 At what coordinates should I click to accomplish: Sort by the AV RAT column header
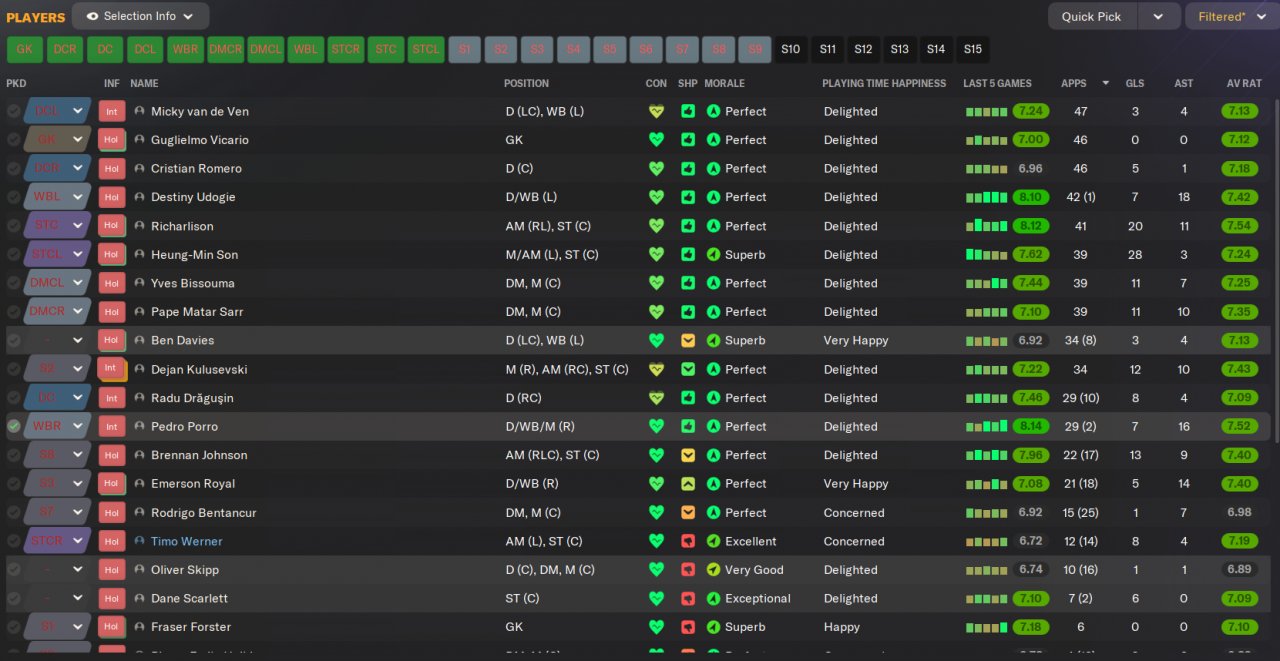[1244, 83]
